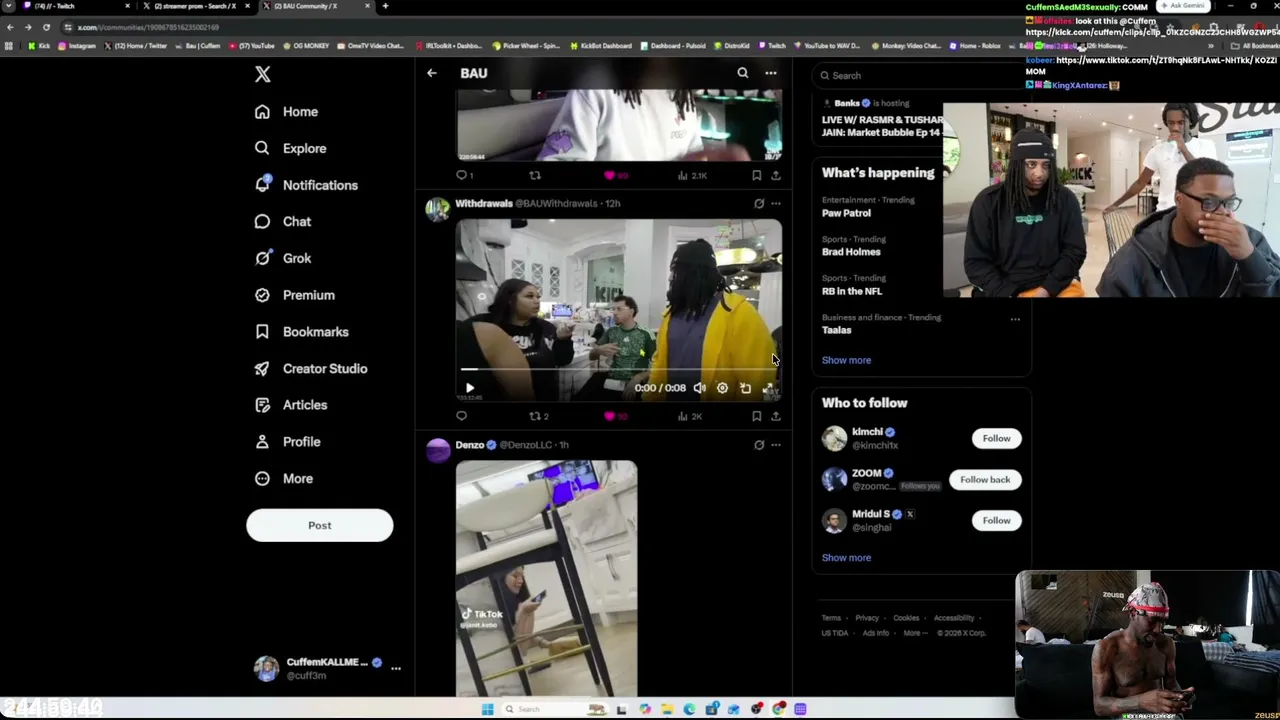Image resolution: width=1280 pixels, height=720 pixels.
Task: Open Home from the X sidebar
Action: pyautogui.click(x=286, y=112)
